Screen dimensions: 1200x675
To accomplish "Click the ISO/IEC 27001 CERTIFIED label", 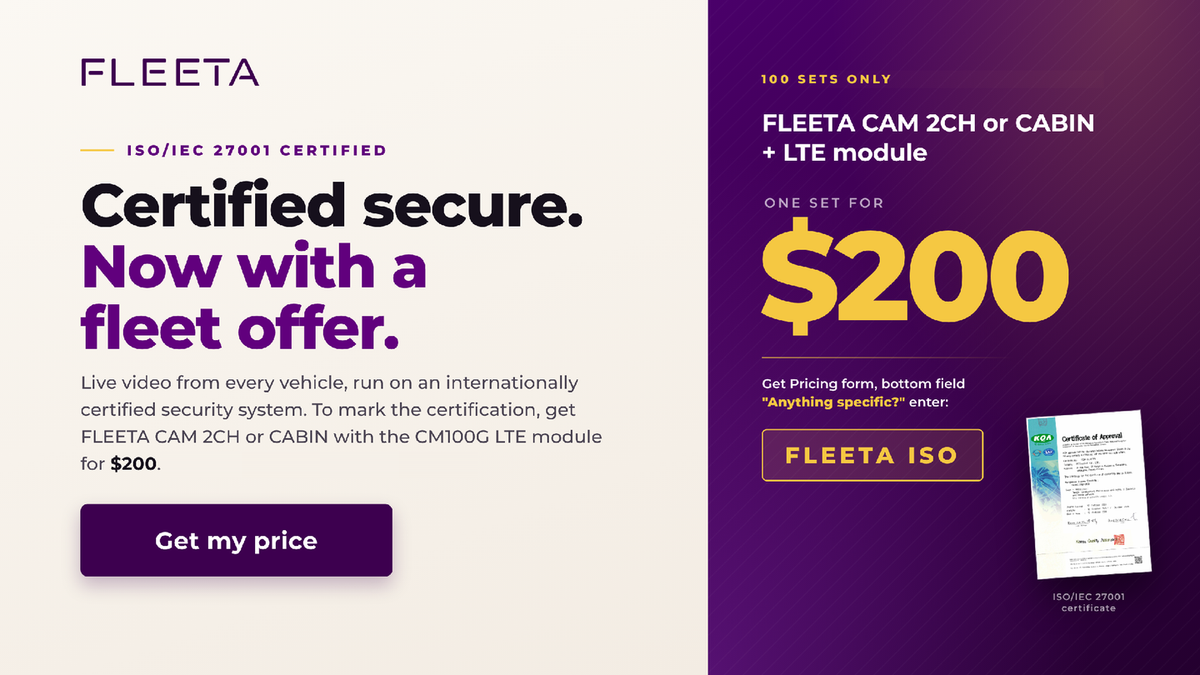I will pos(257,151).
